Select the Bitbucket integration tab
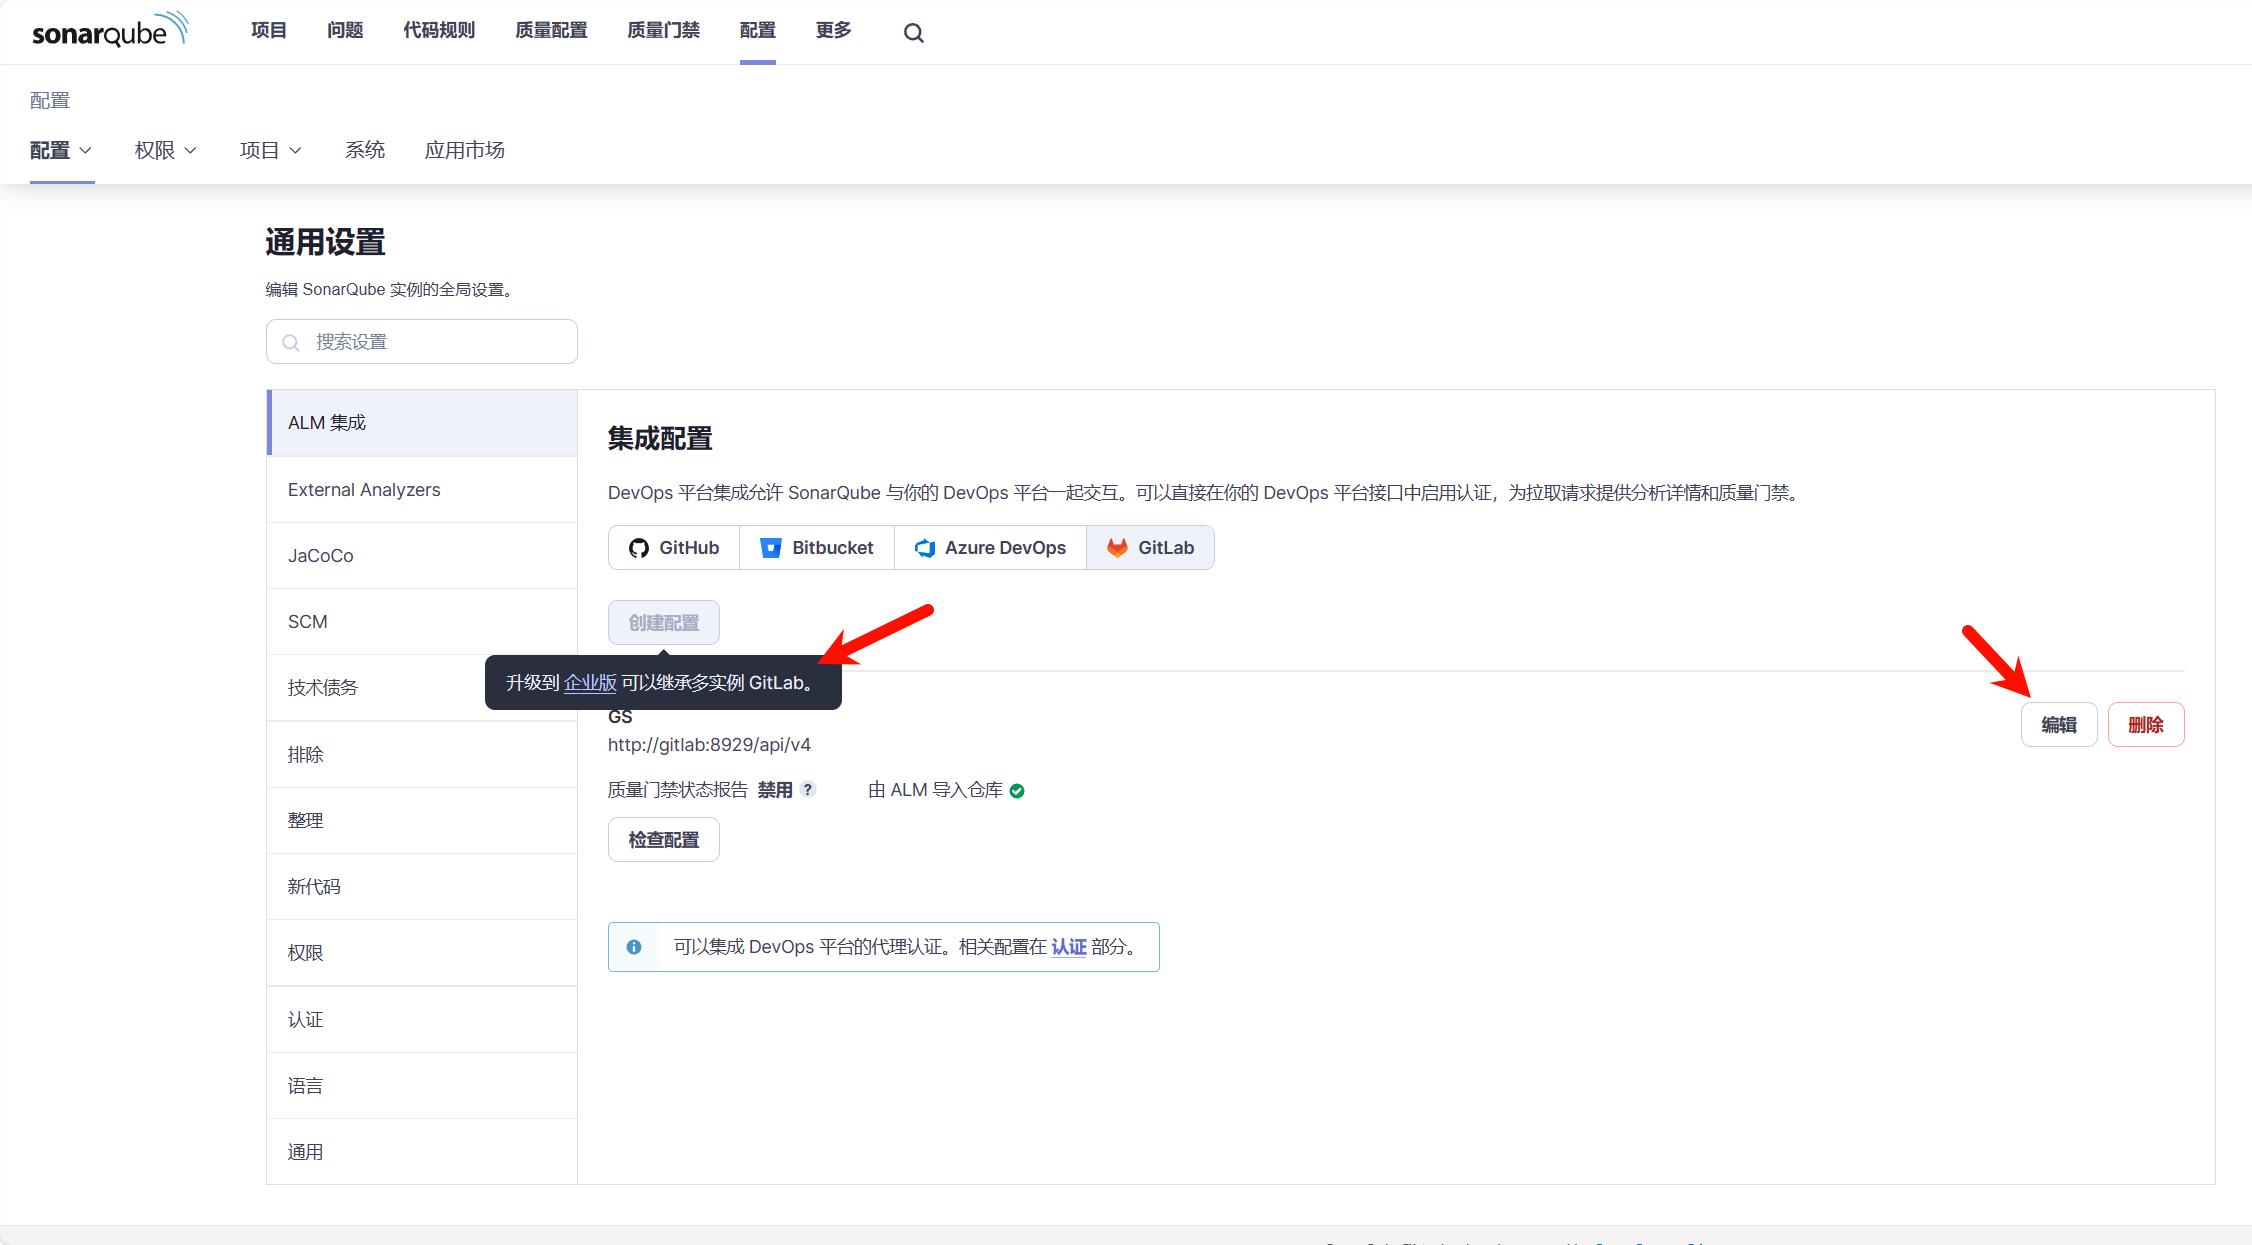2252x1245 pixels. [817, 548]
